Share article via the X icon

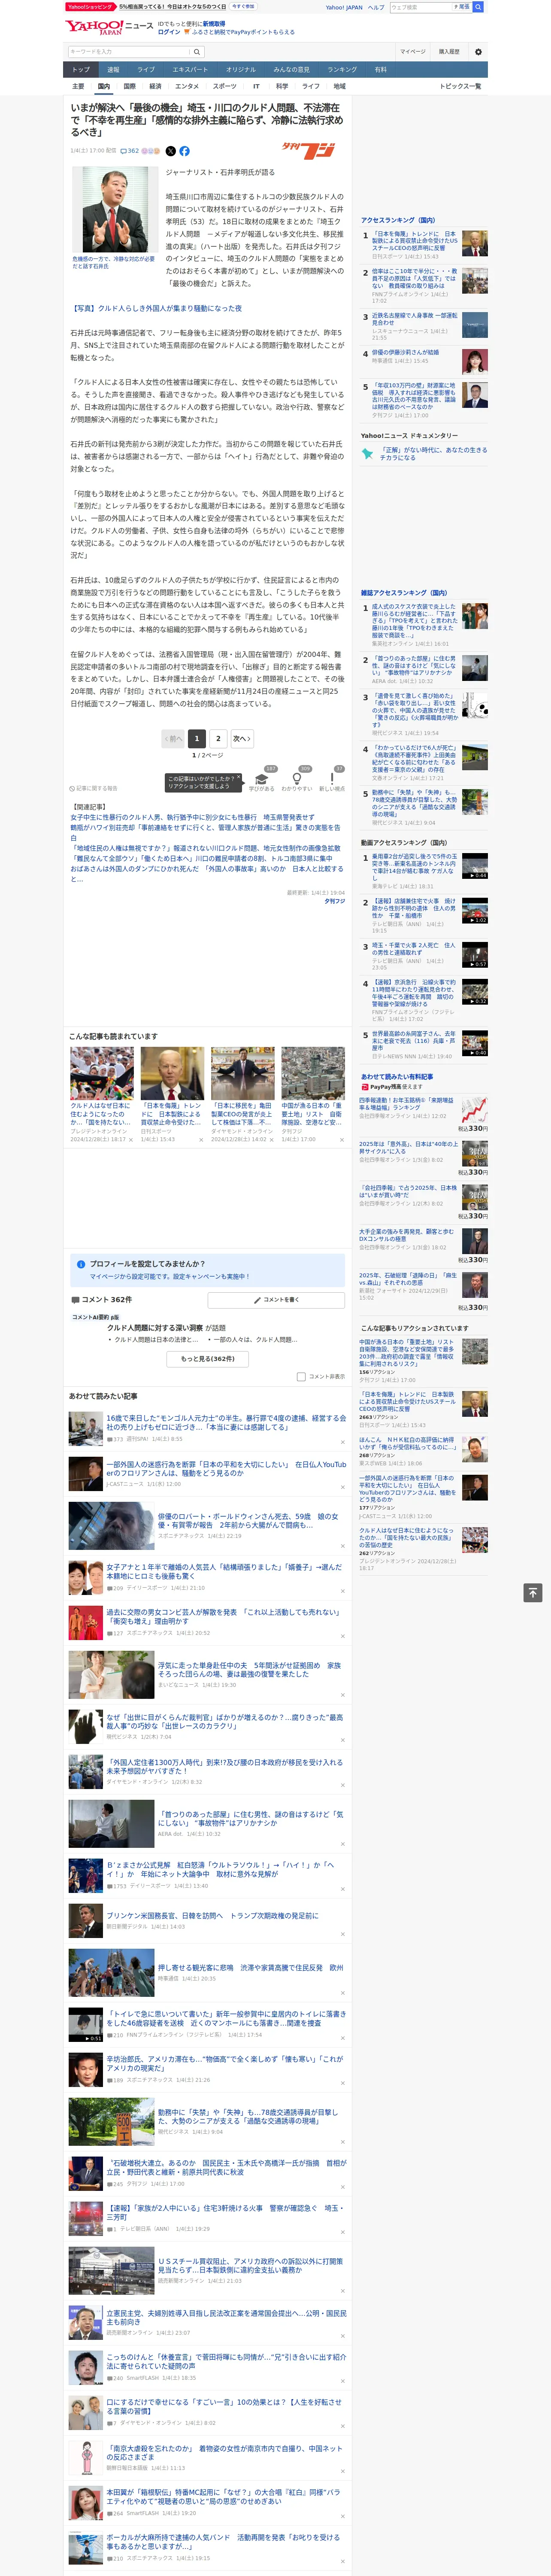tap(170, 151)
